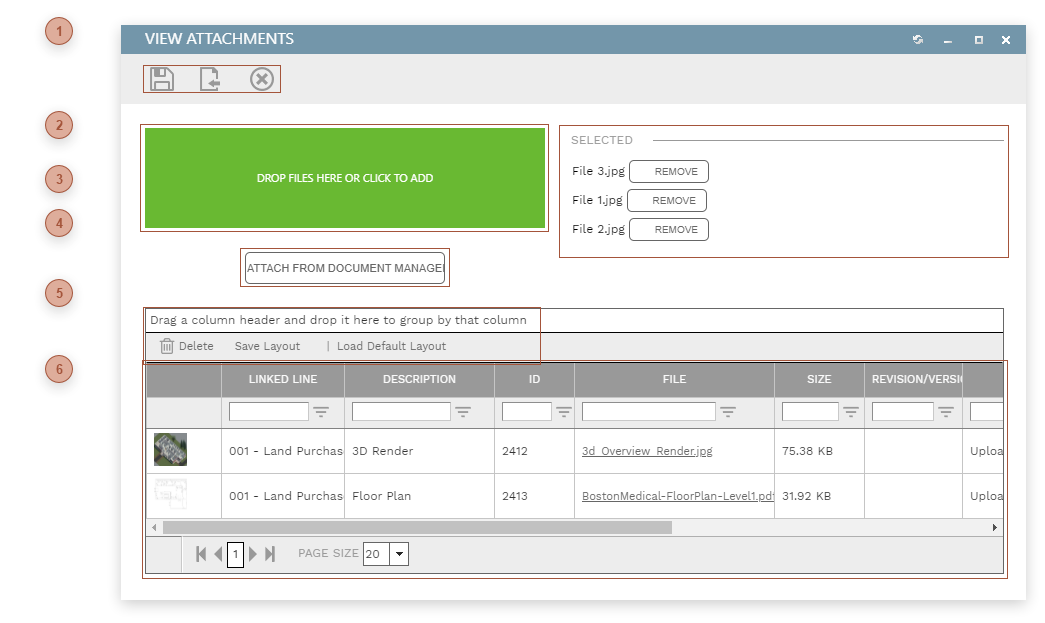This screenshot has height=623, width=1045.
Task: Click the refresh icon in the title bar
Action: click(917, 39)
